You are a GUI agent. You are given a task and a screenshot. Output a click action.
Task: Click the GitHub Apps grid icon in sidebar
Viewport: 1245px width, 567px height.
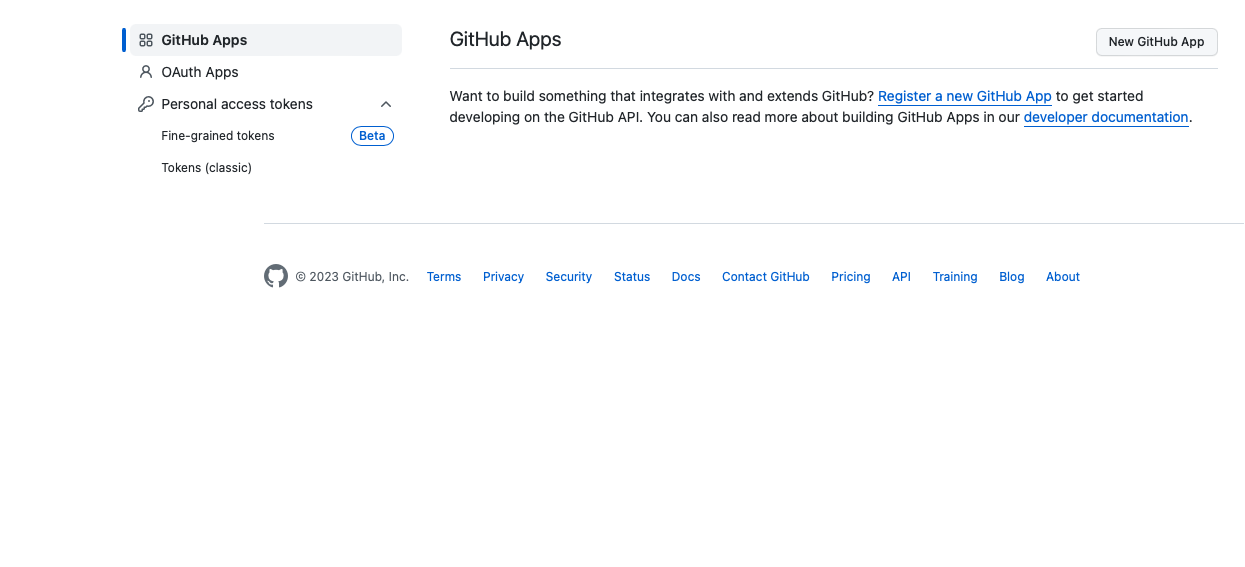click(146, 40)
